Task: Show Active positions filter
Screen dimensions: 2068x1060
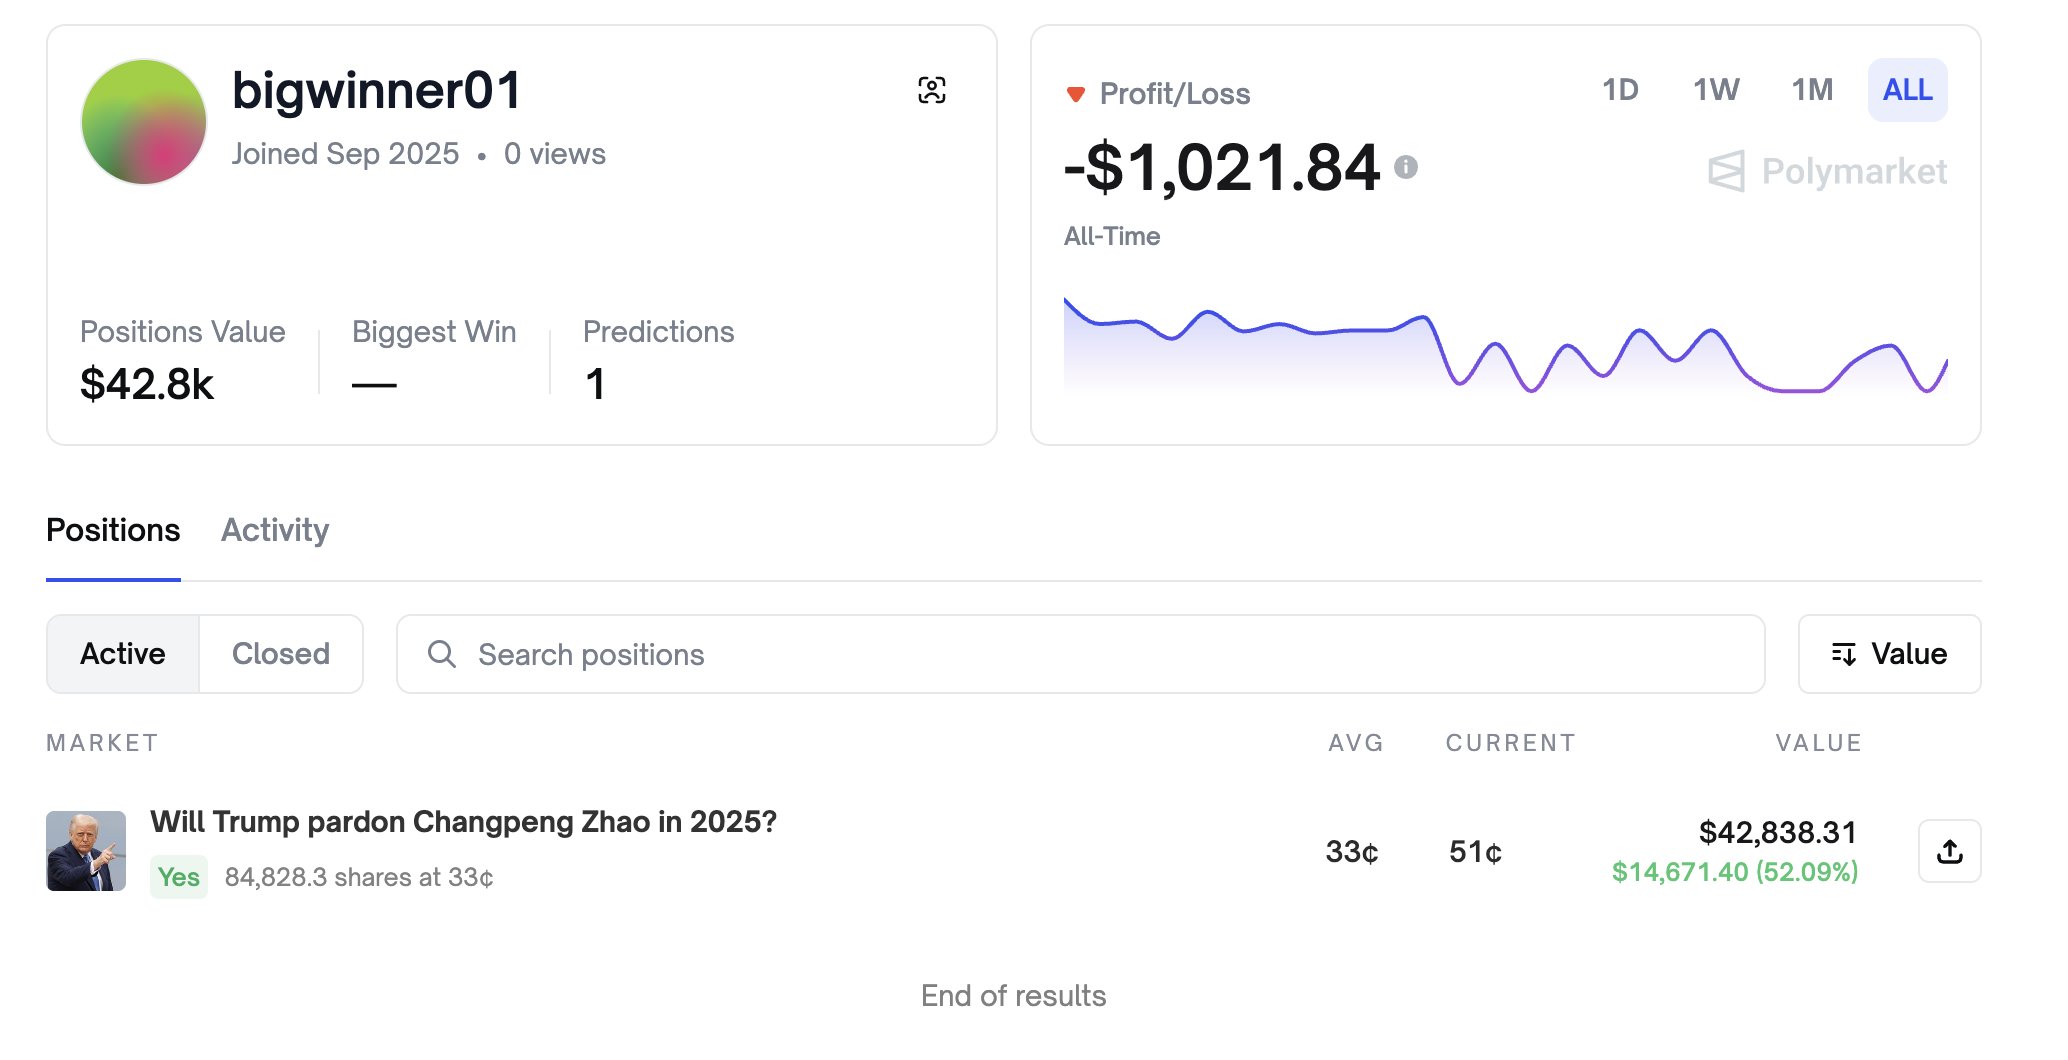Action: pyautogui.click(x=123, y=654)
